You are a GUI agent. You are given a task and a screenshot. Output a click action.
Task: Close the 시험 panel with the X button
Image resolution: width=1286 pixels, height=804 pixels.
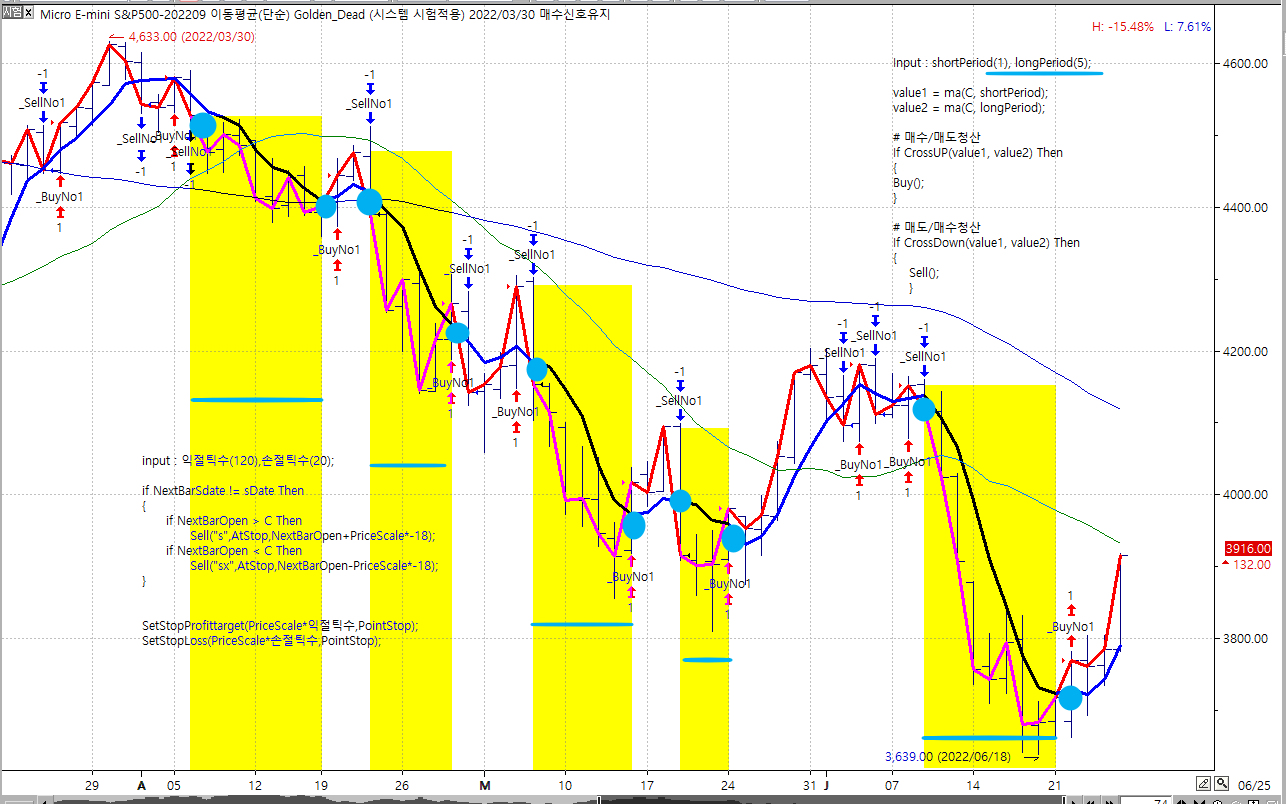coord(29,14)
